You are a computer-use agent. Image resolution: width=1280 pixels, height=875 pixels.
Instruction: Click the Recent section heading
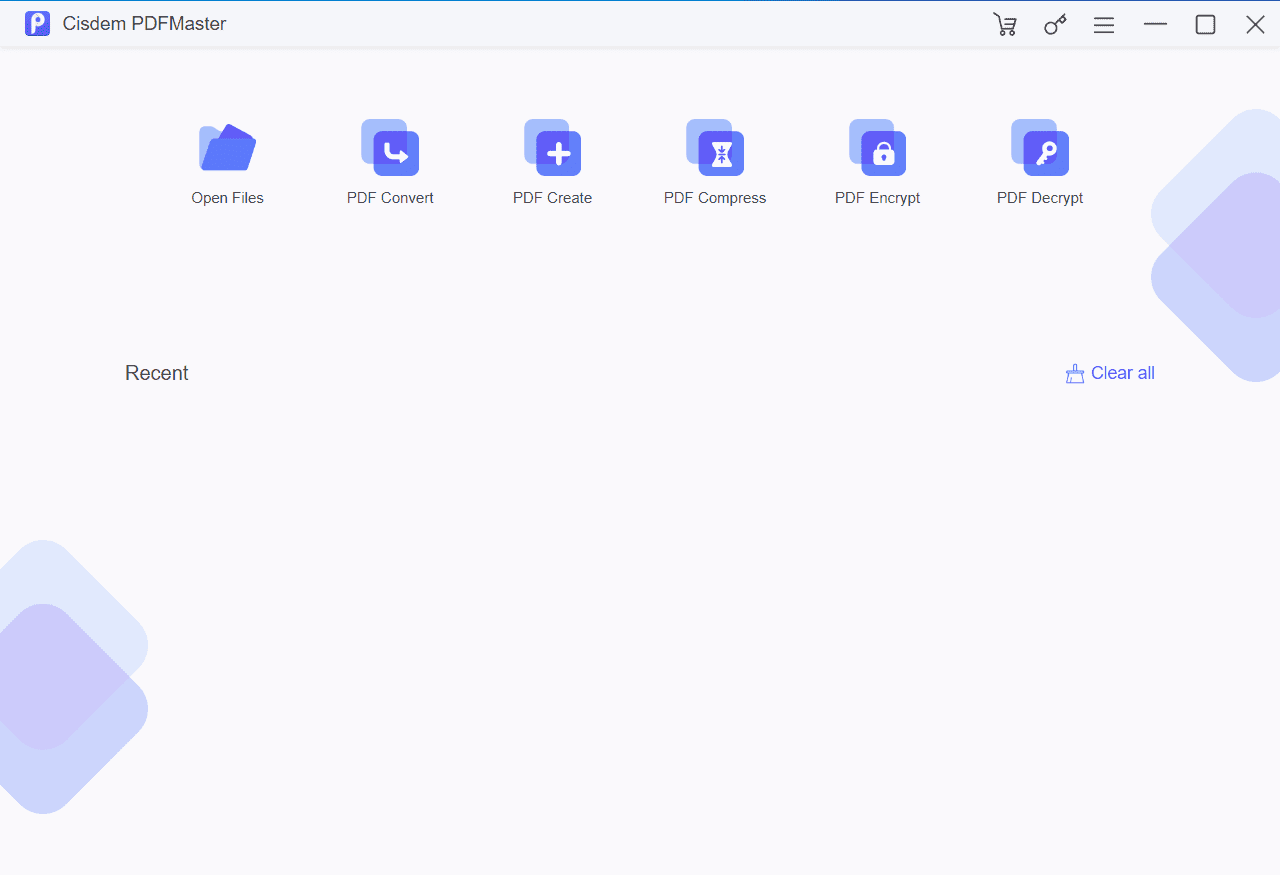tap(157, 373)
